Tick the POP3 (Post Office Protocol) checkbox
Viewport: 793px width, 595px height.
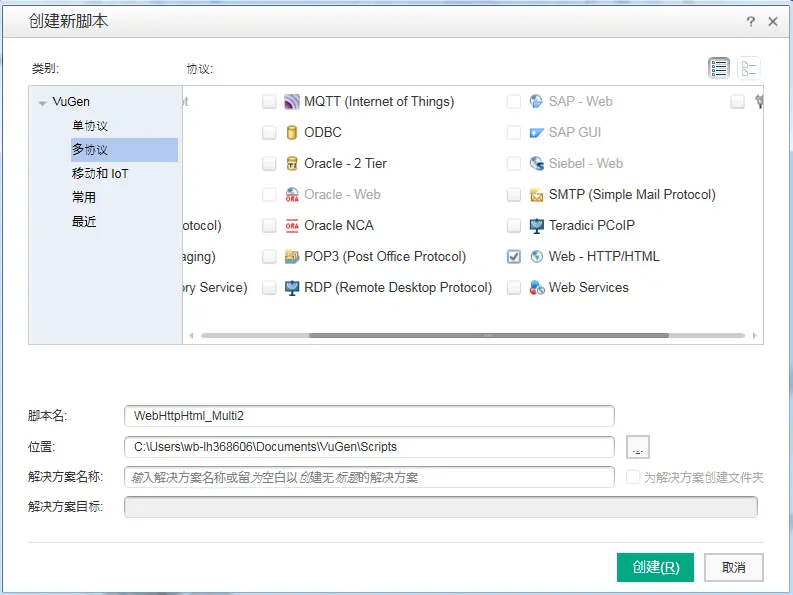click(269, 257)
